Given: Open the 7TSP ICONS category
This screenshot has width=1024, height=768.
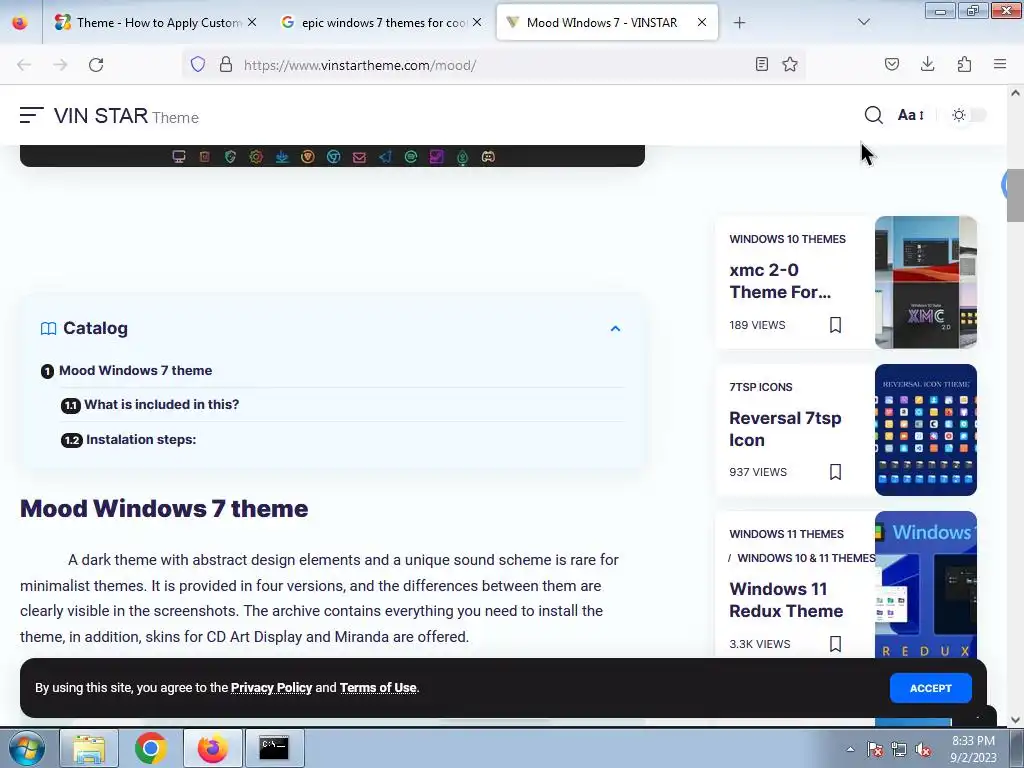Looking at the screenshot, I should point(760,387).
